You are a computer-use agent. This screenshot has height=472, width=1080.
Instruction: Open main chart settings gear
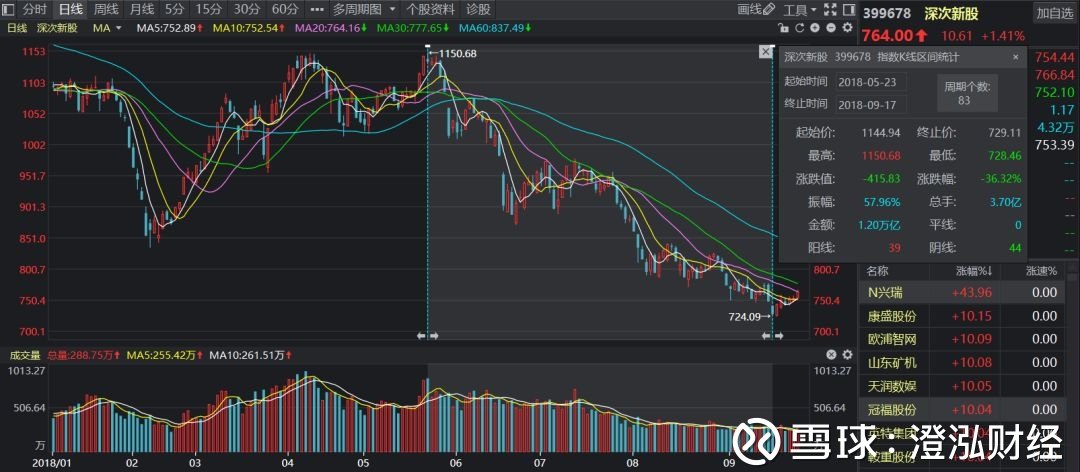pos(847,28)
